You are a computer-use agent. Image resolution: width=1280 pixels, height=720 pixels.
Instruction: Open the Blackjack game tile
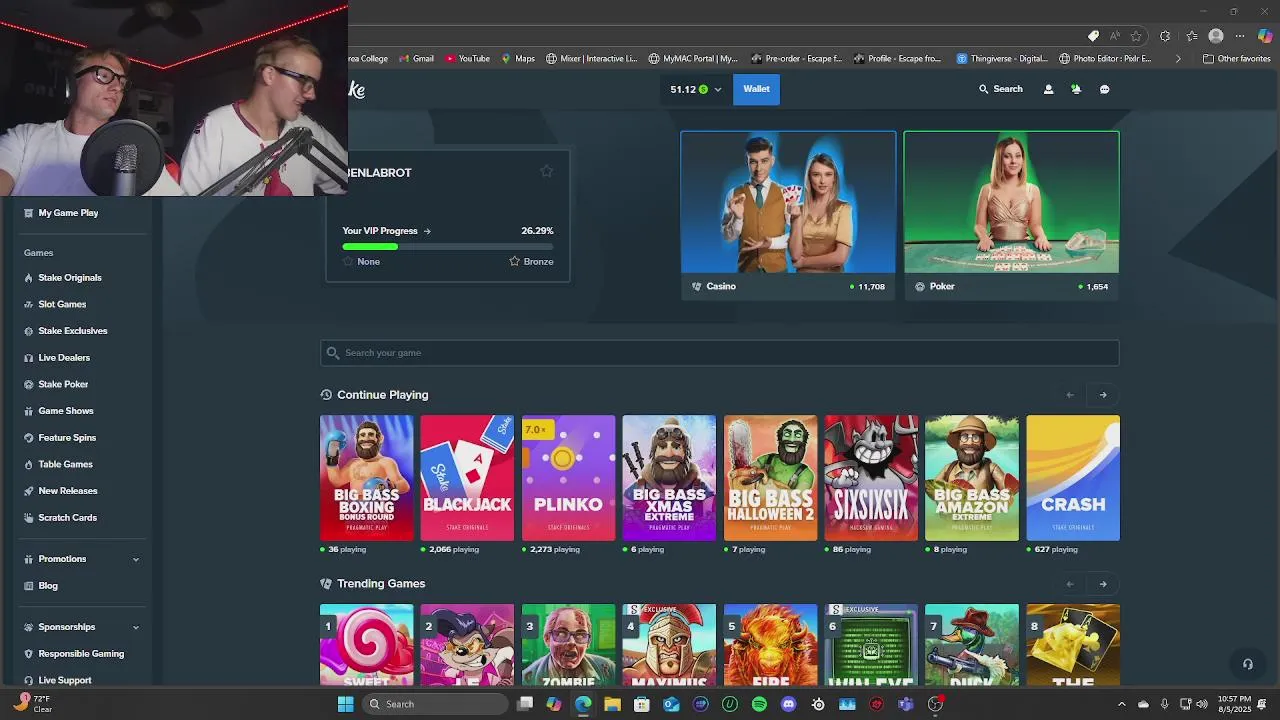(x=467, y=478)
